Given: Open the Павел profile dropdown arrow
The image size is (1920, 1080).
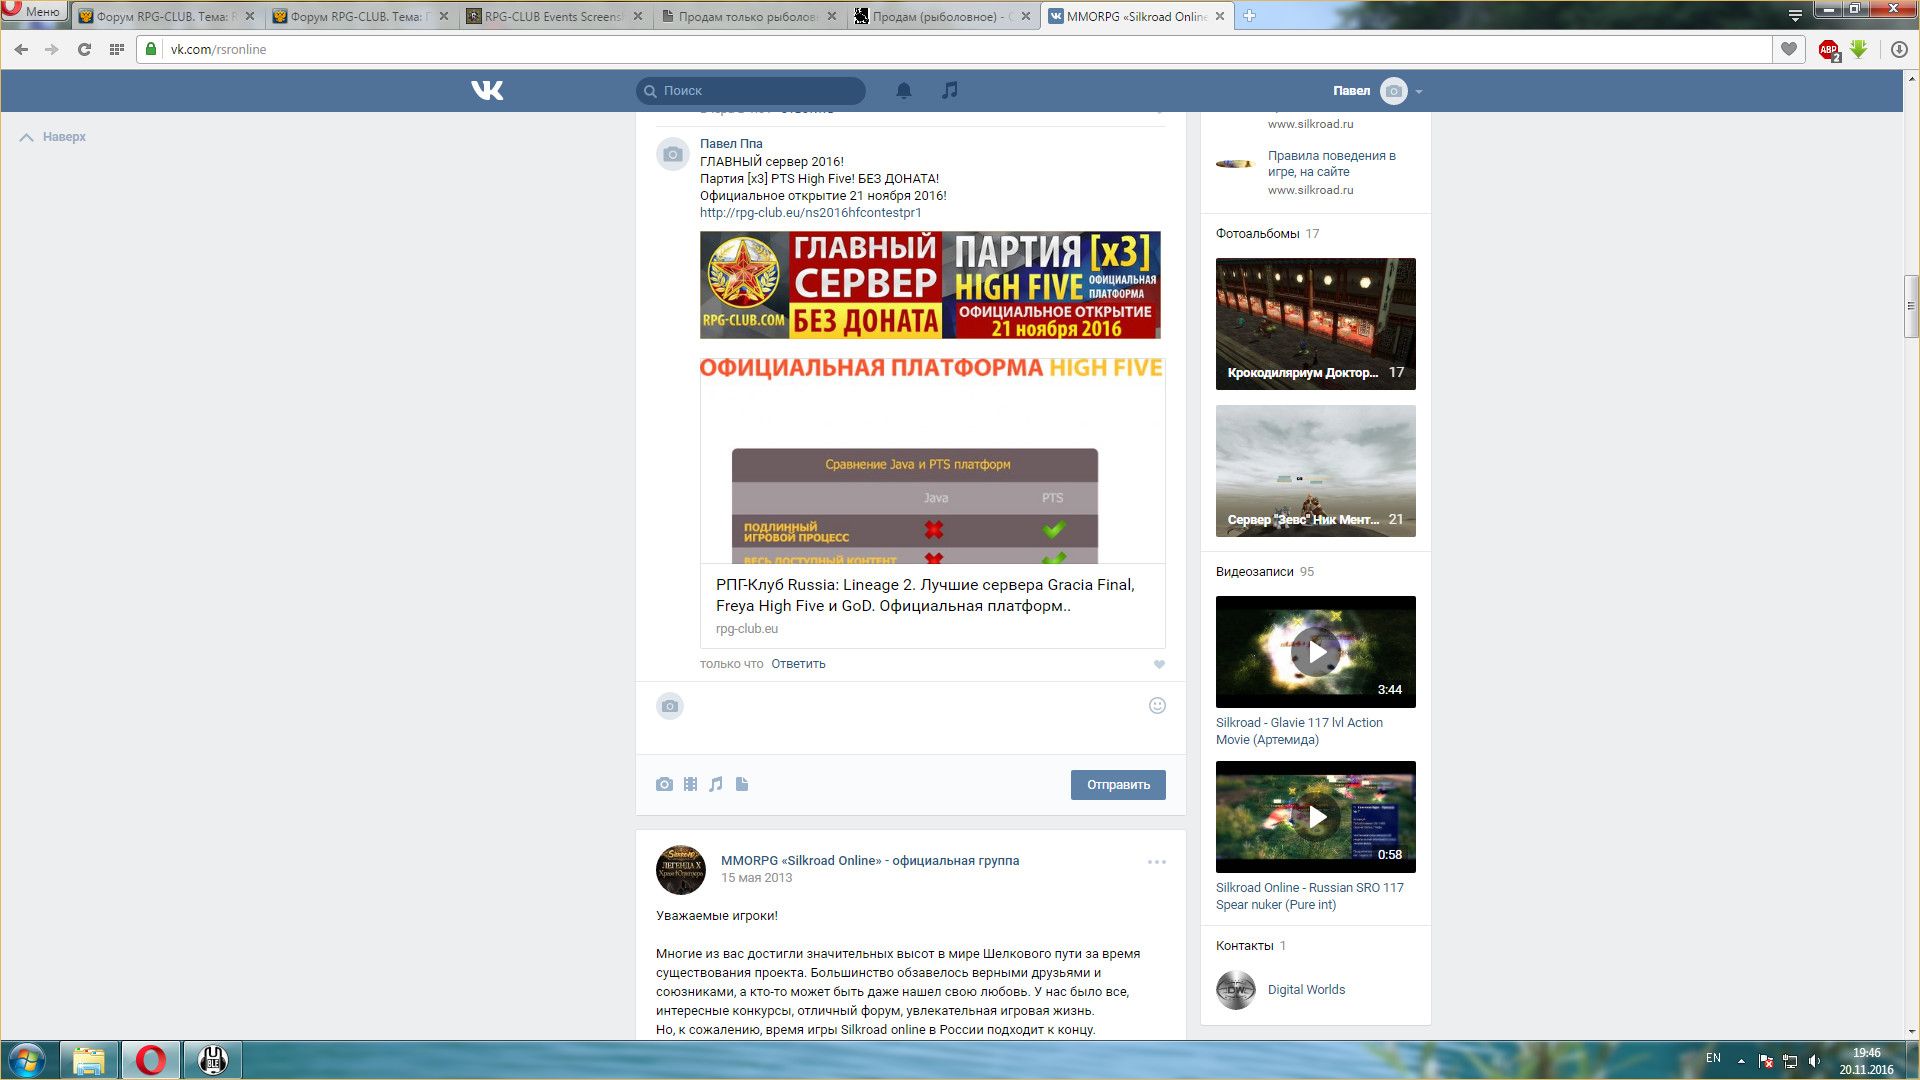Looking at the screenshot, I should tap(1419, 91).
